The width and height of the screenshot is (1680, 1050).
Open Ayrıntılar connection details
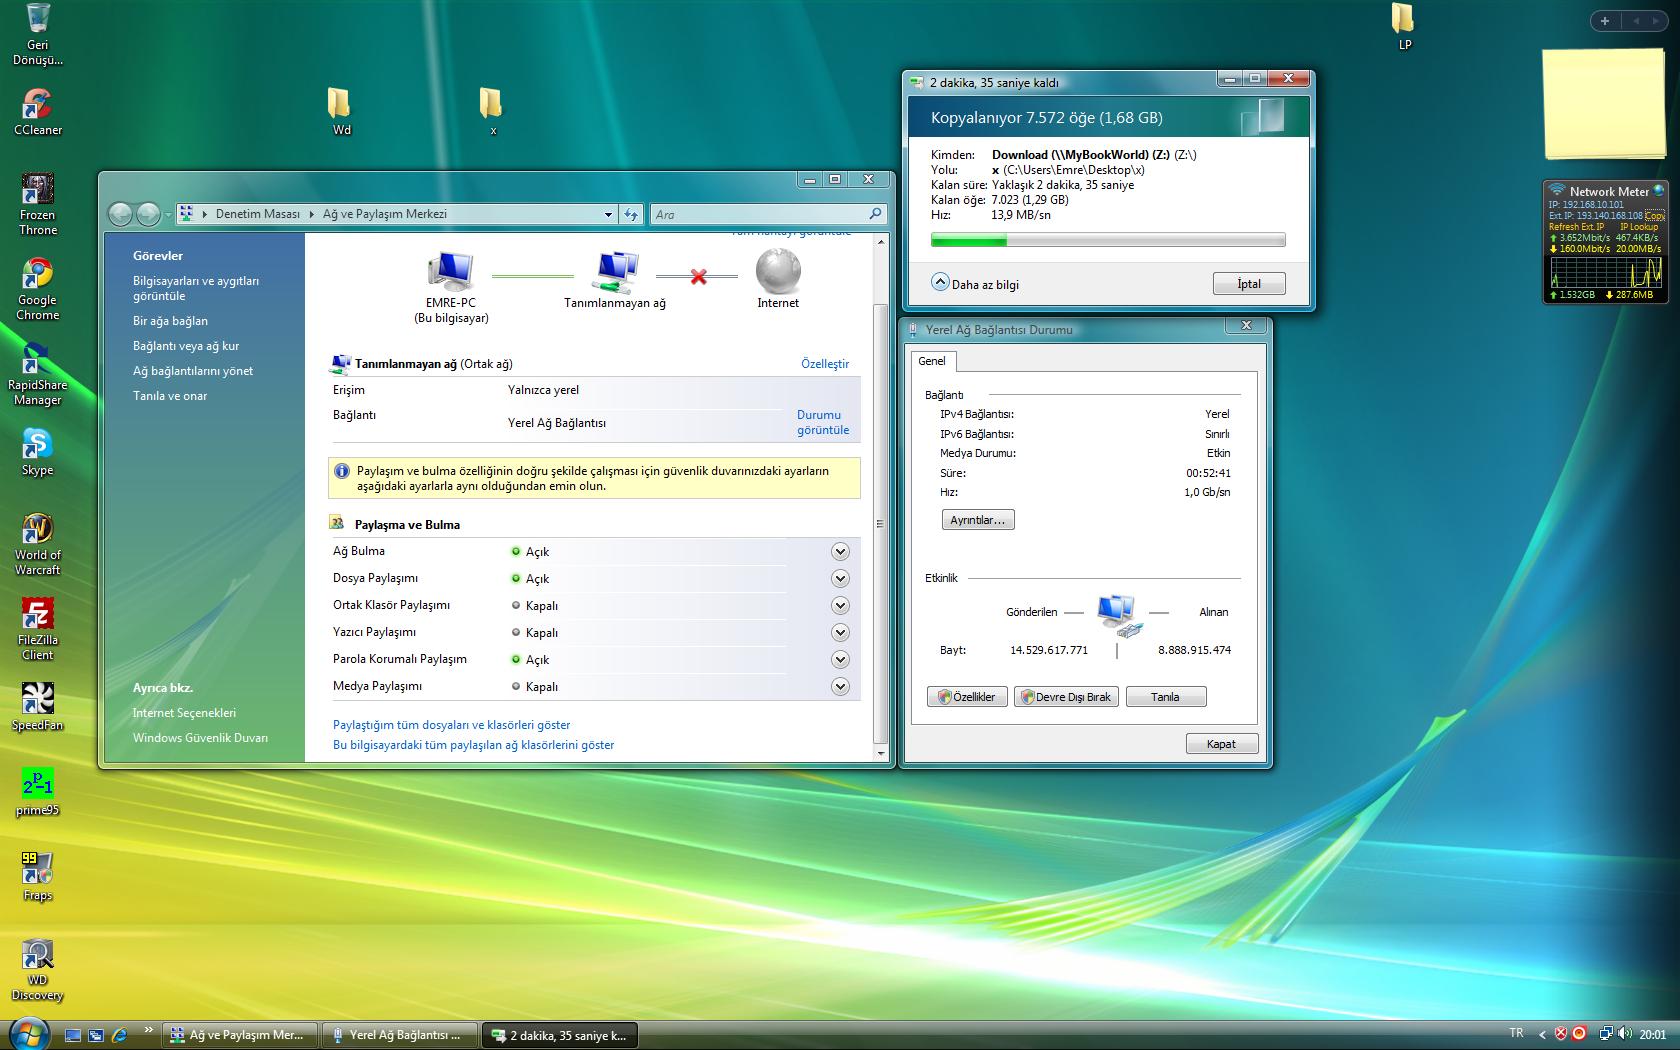pyautogui.click(x=978, y=520)
